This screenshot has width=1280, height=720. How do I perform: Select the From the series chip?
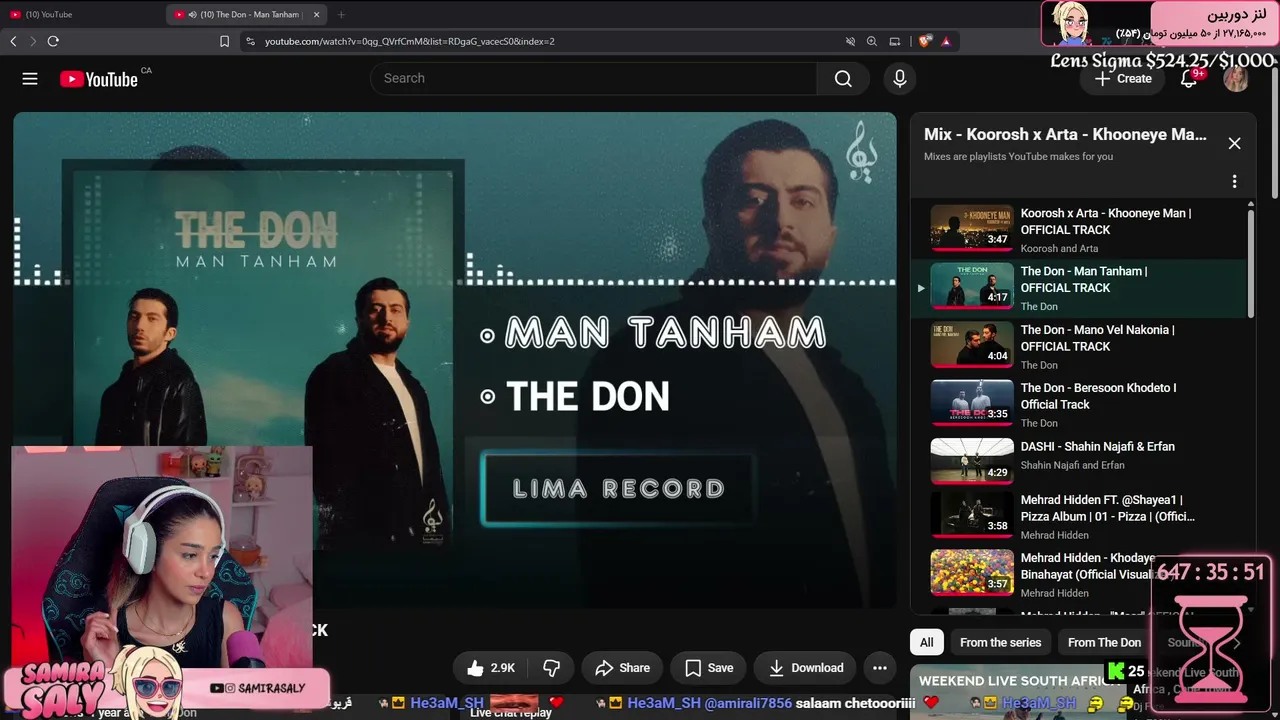tap(1000, 643)
